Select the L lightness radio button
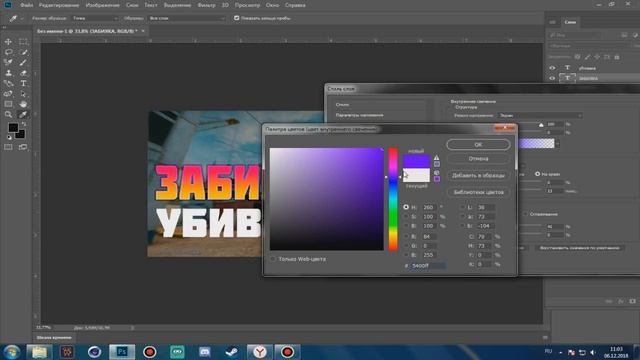The image size is (640, 360). 462,207
